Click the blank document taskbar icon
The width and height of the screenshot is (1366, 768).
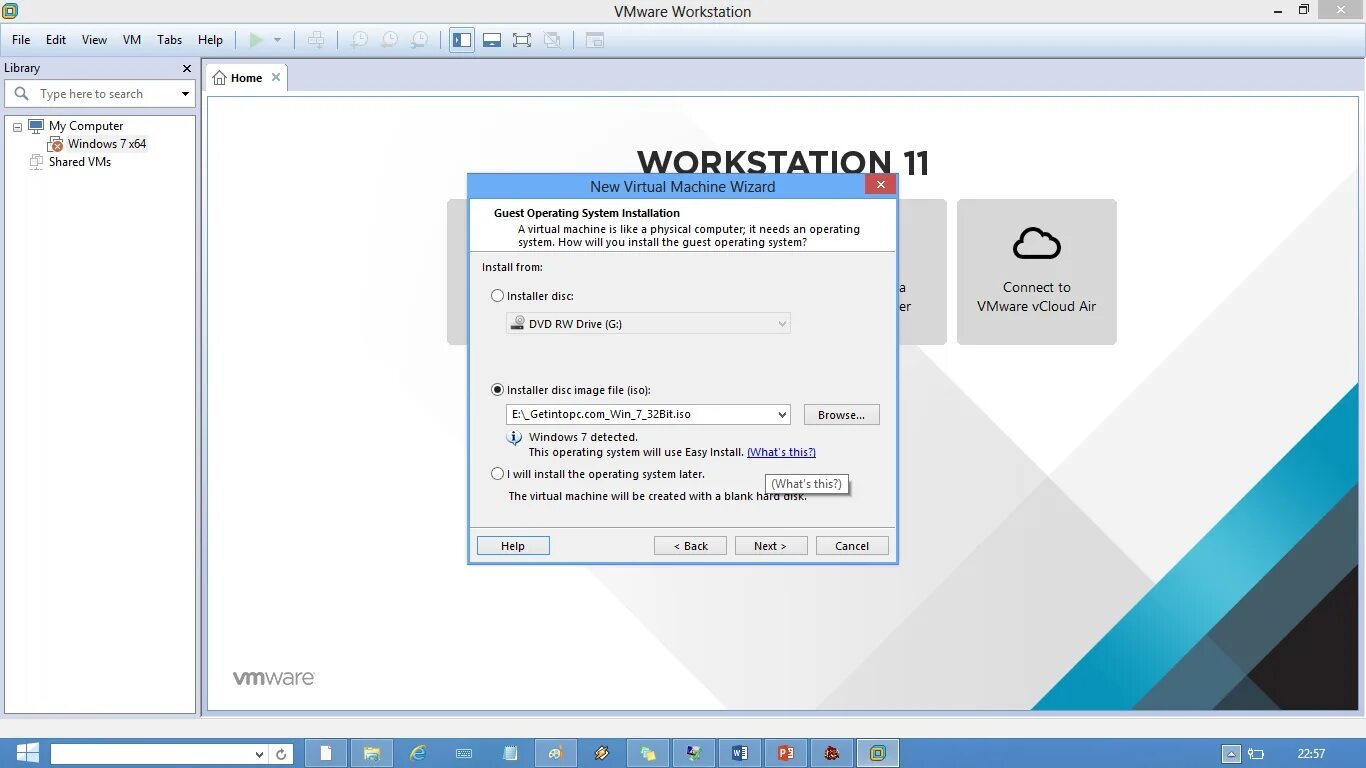tap(326, 753)
